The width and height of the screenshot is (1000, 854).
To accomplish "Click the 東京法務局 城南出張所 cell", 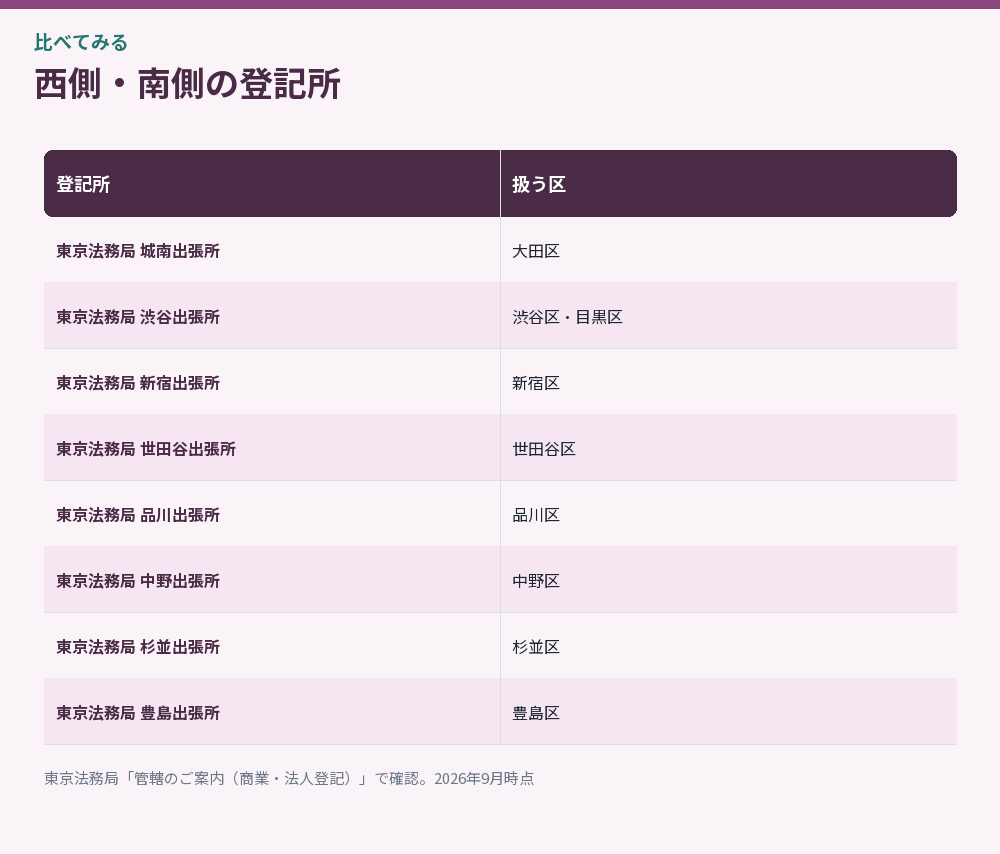I will pos(272,250).
